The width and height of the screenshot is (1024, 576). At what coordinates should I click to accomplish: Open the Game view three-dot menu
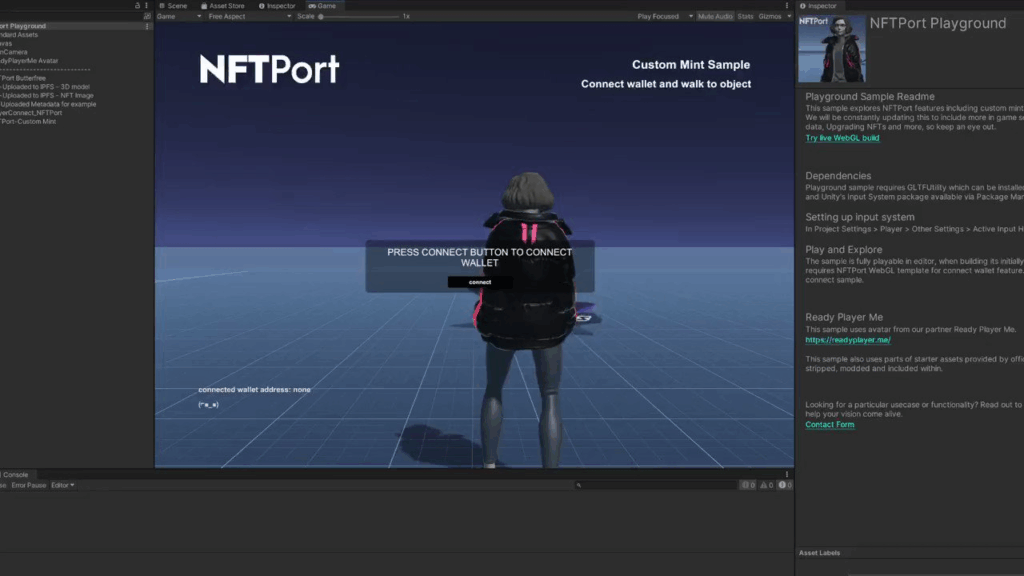click(787, 6)
